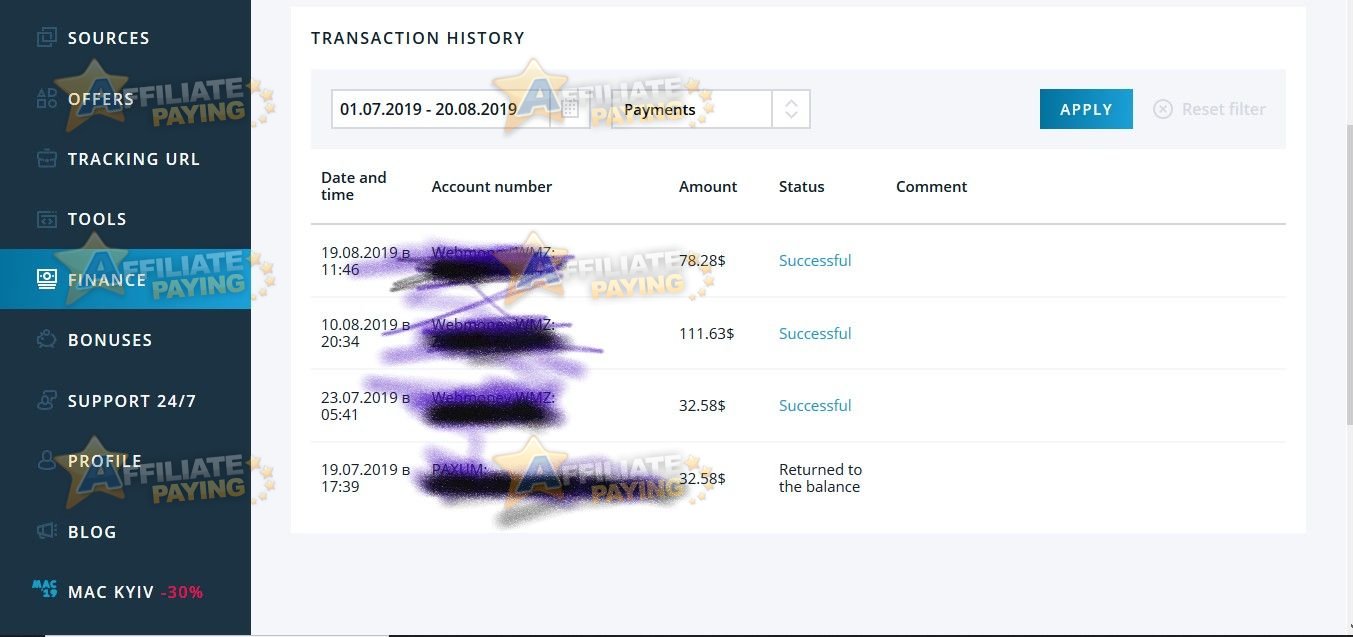The image size is (1353, 637).
Task: Go to the Profile section
Action: coord(125,461)
